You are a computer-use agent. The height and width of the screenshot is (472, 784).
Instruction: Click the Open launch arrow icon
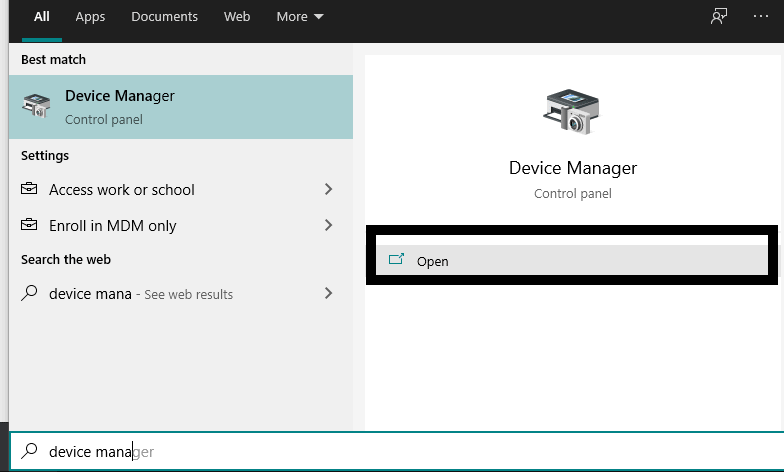(396, 259)
